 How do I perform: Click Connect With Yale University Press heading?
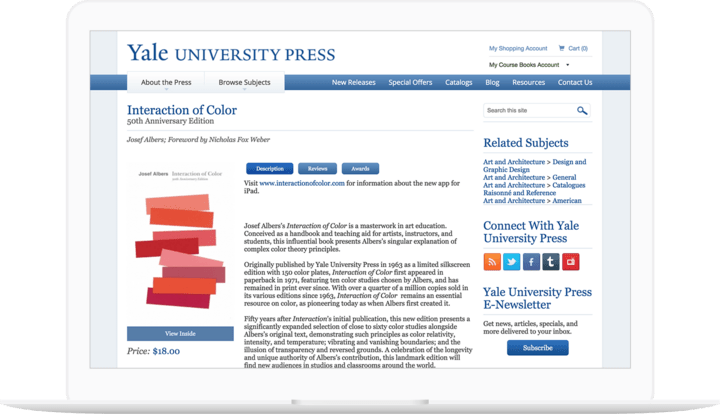coord(531,232)
